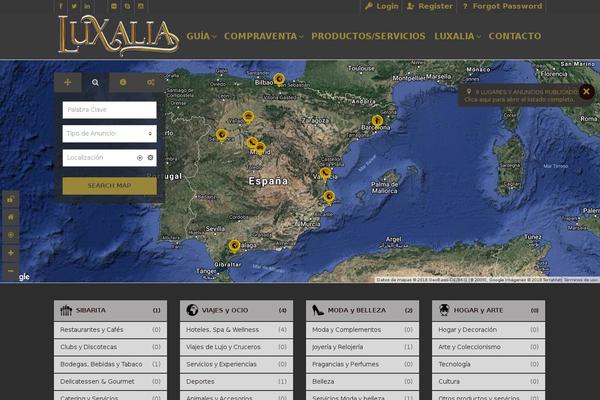Click the Palabra Clave input field
600x400 pixels.
click(109, 110)
